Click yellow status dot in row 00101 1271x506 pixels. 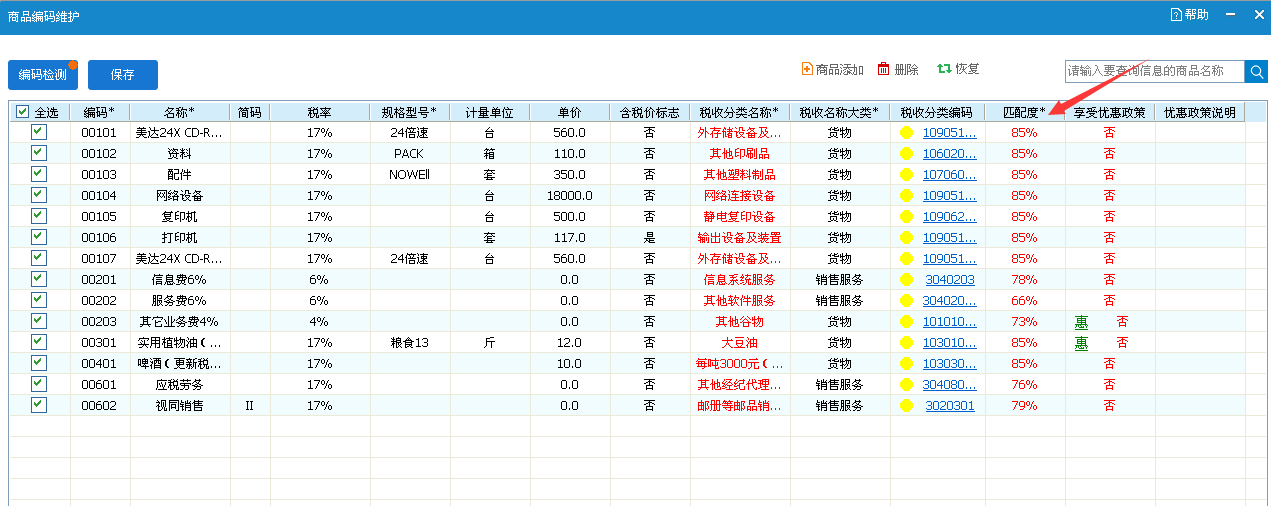907,133
